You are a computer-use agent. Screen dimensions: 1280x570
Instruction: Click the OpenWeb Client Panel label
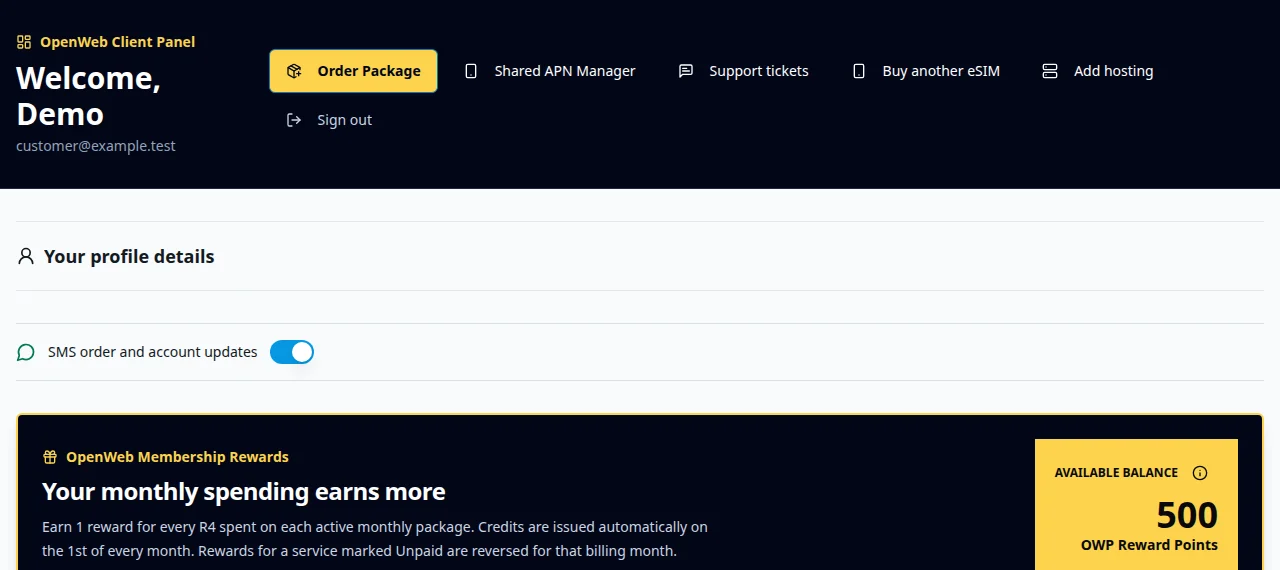click(x=118, y=42)
